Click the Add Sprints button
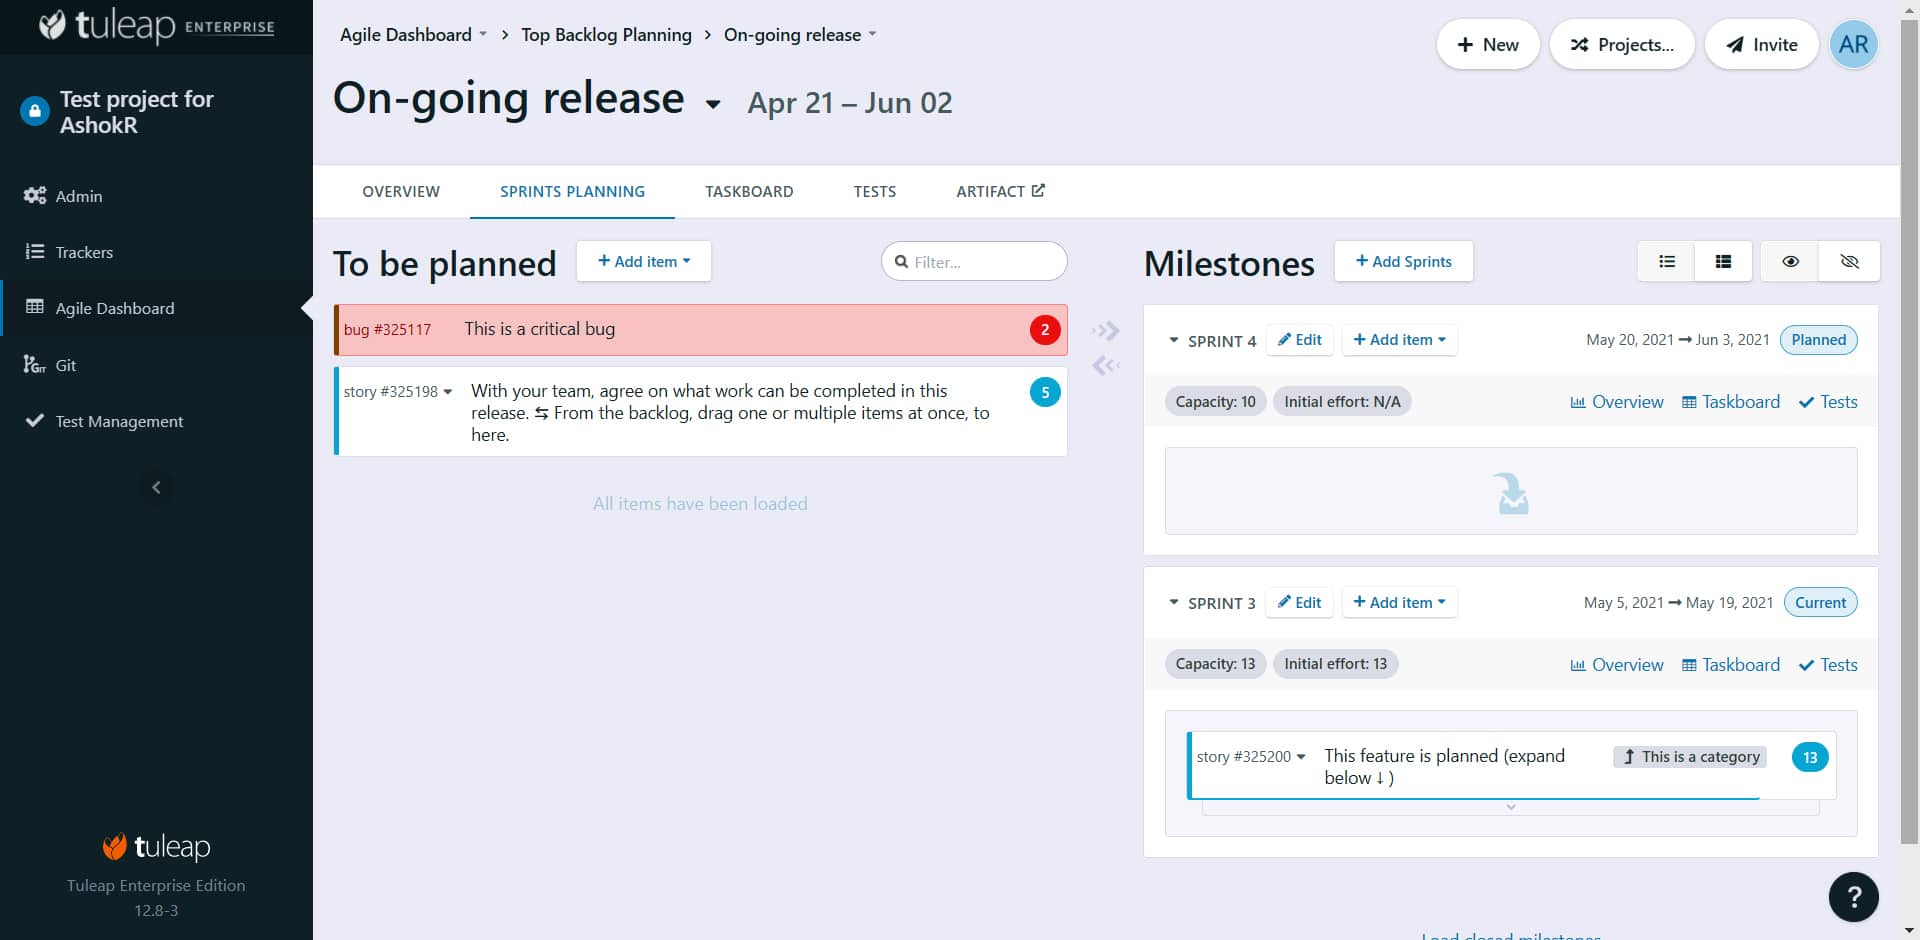The width and height of the screenshot is (1920, 940). tap(1403, 262)
